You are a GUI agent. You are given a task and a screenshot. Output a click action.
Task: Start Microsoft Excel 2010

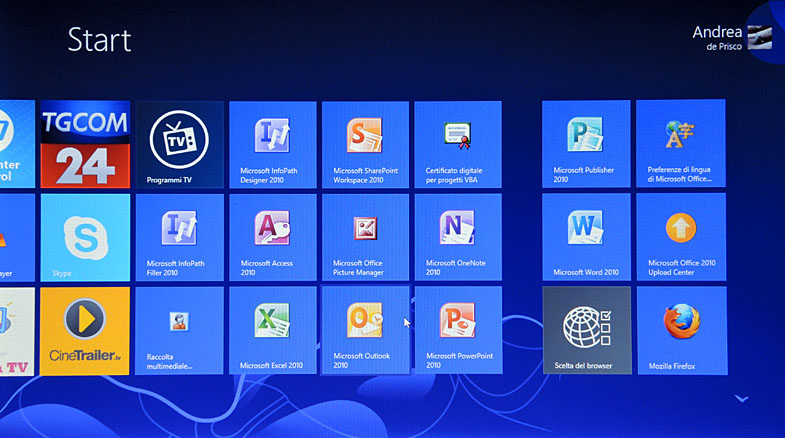coord(272,331)
